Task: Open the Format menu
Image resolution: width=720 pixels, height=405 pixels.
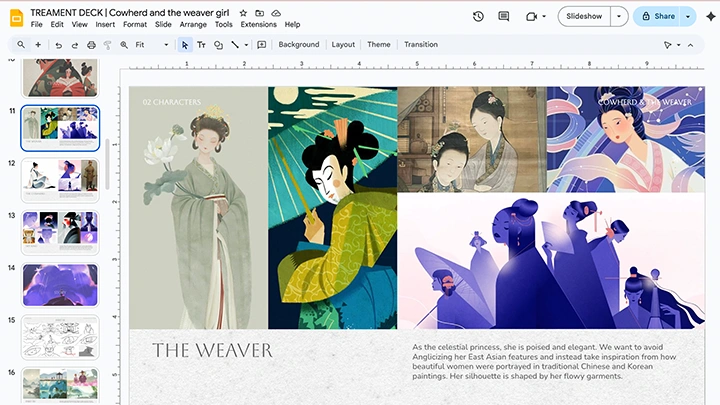Action: (135, 25)
